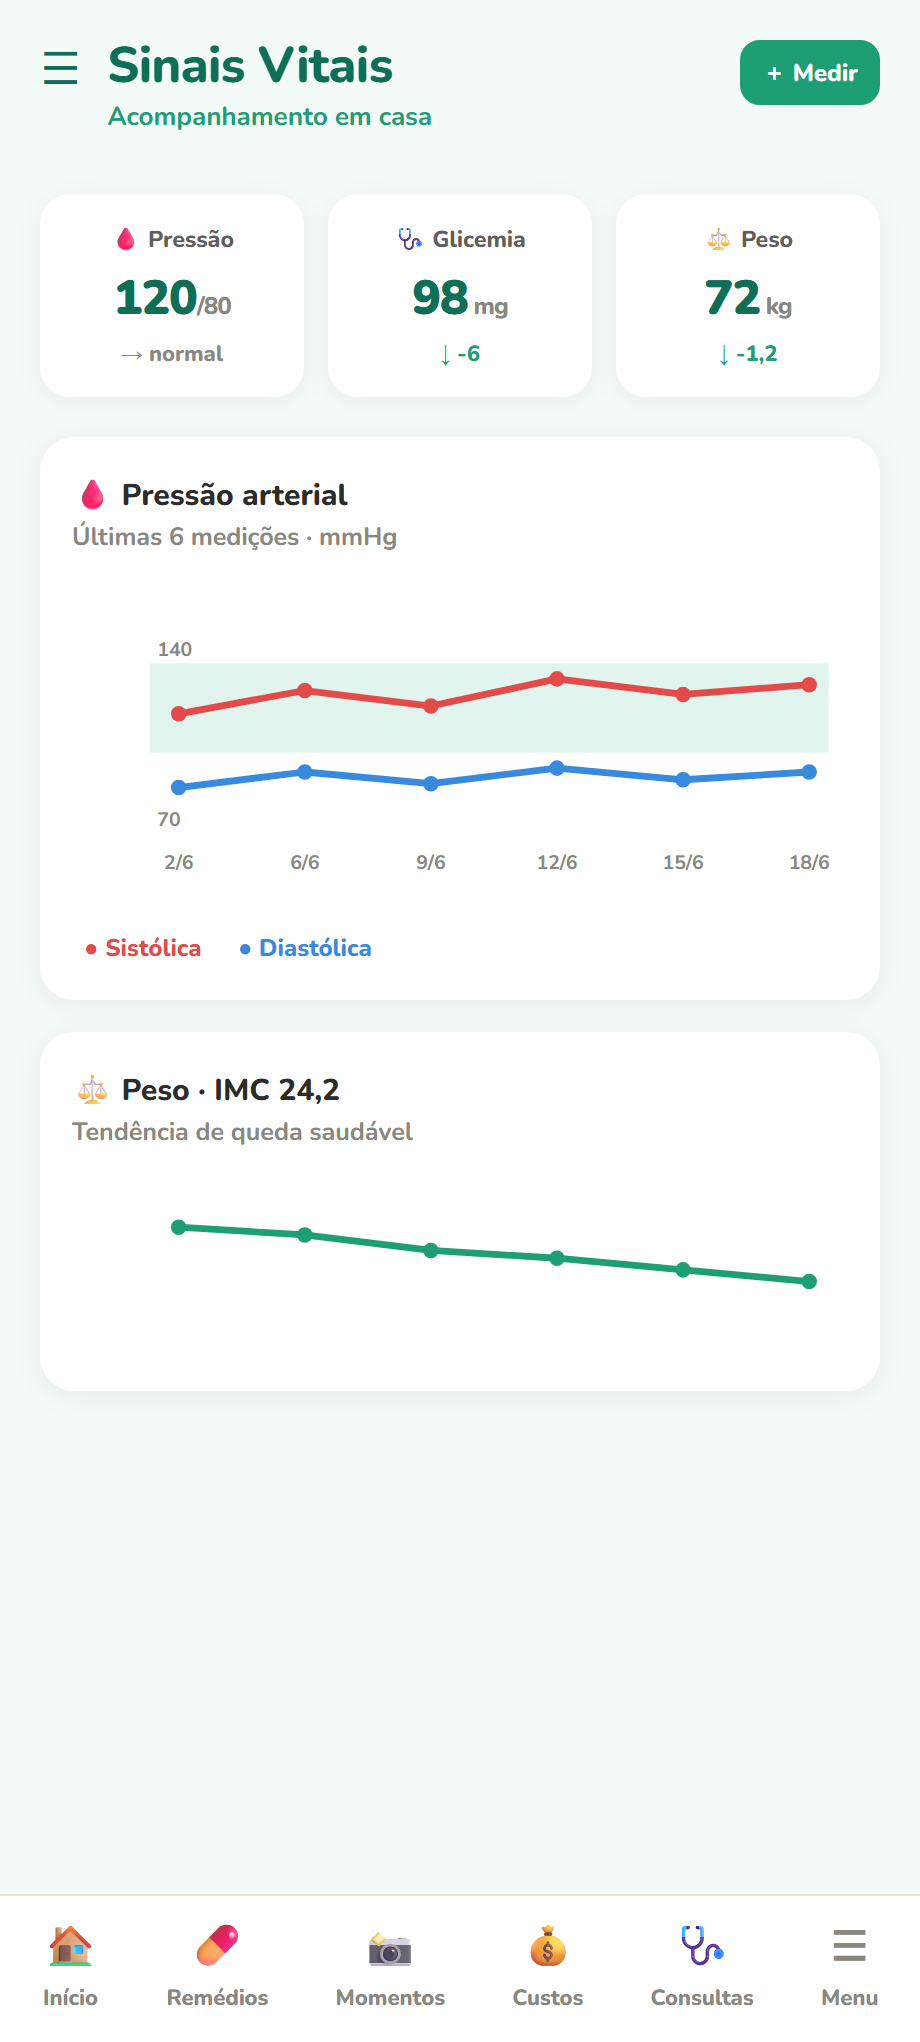Open the hamburger menu icon in header
Image resolution: width=920 pixels, height=2042 pixels.
pos(61,68)
